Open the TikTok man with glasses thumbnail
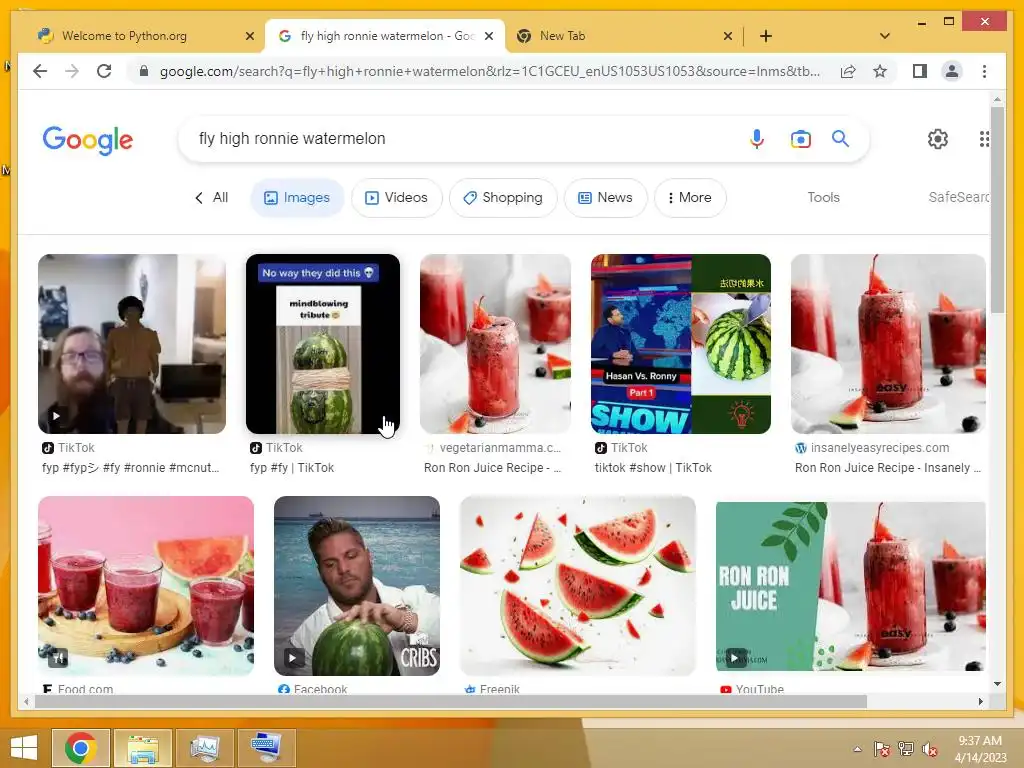This screenshot has height=768, width=1024. pyautogui.click(x=132, y=344)
